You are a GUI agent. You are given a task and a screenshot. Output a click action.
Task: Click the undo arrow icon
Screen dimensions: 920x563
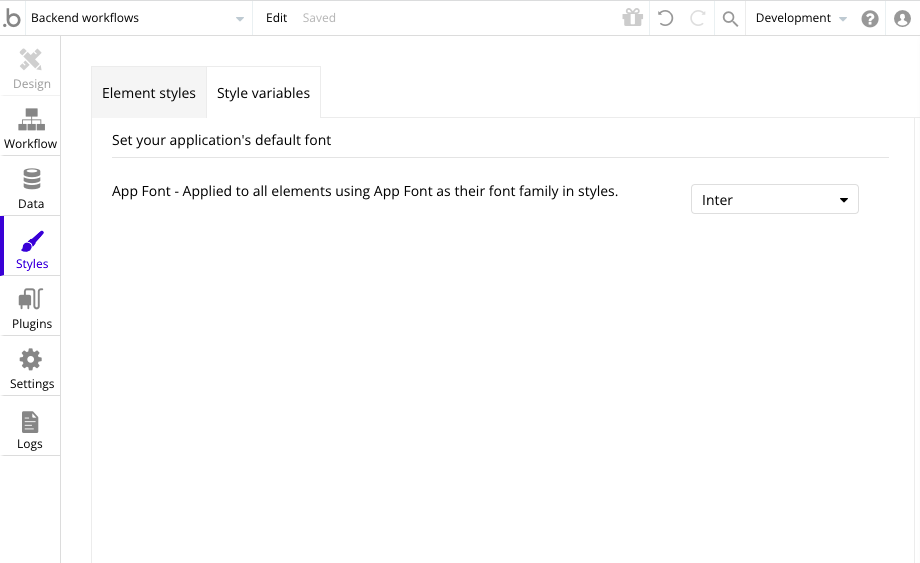[665, 18]
